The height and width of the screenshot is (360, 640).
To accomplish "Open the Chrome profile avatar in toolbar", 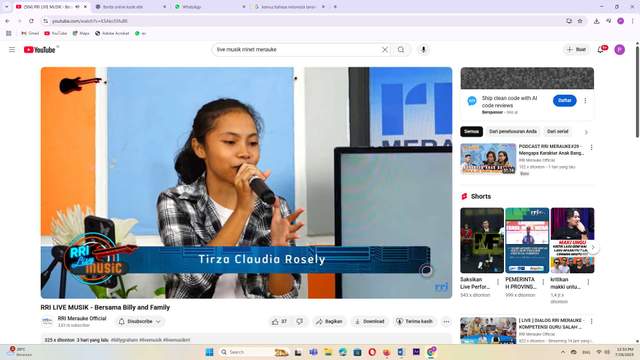I will click(620, 21).
